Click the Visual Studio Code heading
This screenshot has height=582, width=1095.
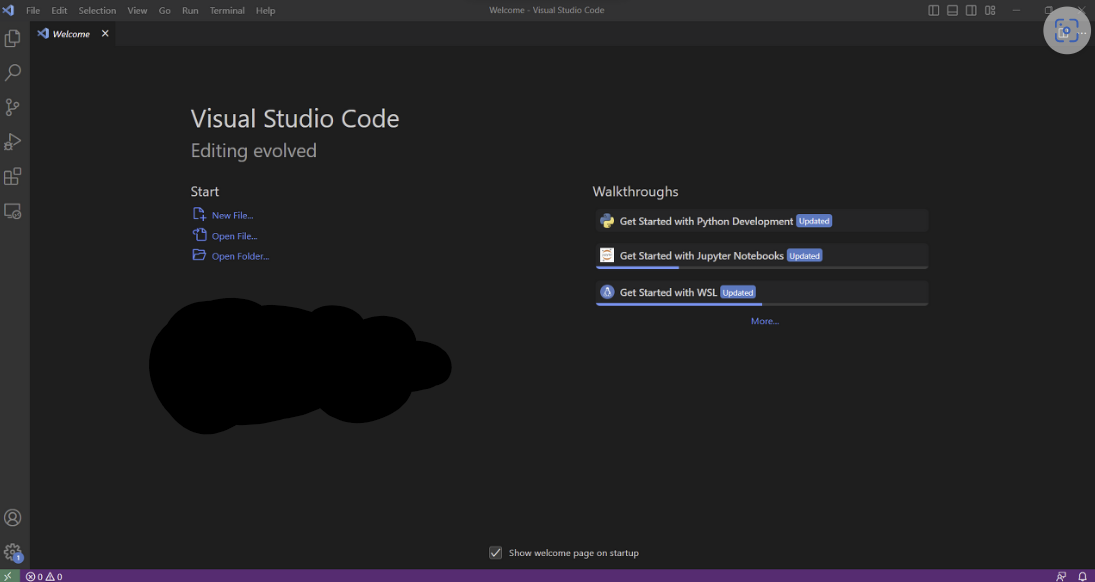(x=295, y=119)
